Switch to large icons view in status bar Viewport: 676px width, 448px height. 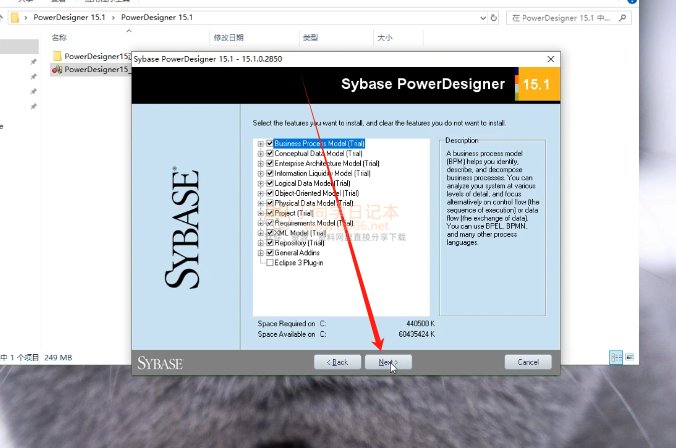[x=628, y=355]
